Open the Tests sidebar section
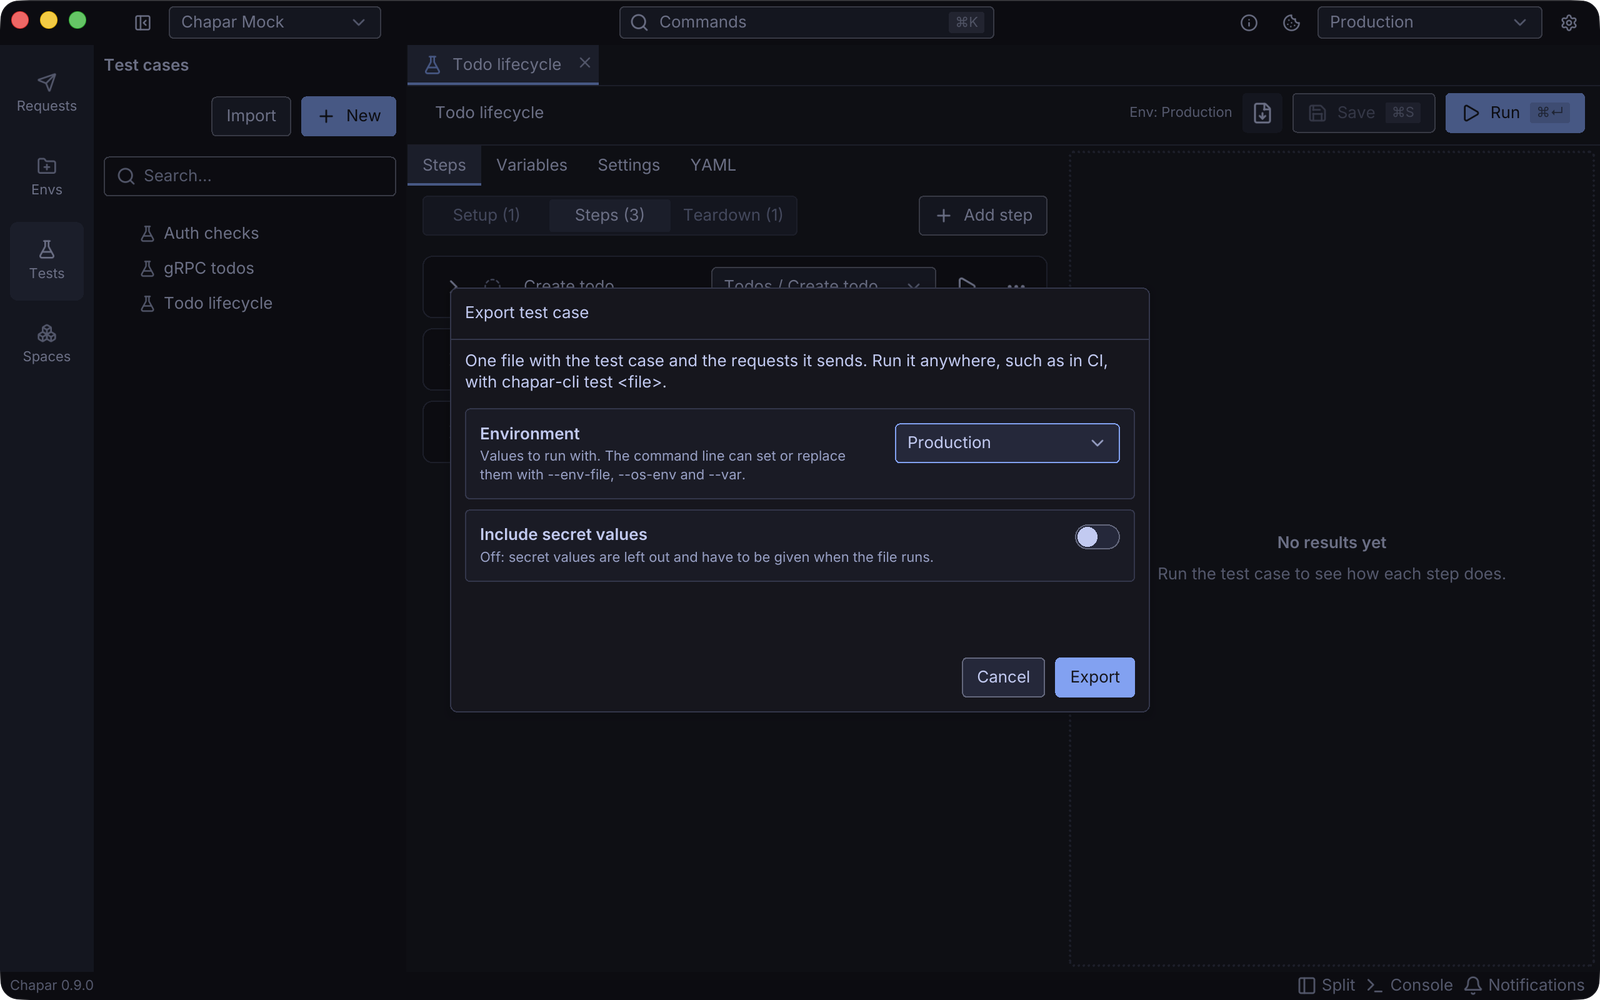Image resolution: width=1600 pixels, height=1000 pixels. click(x=46, y=260)
